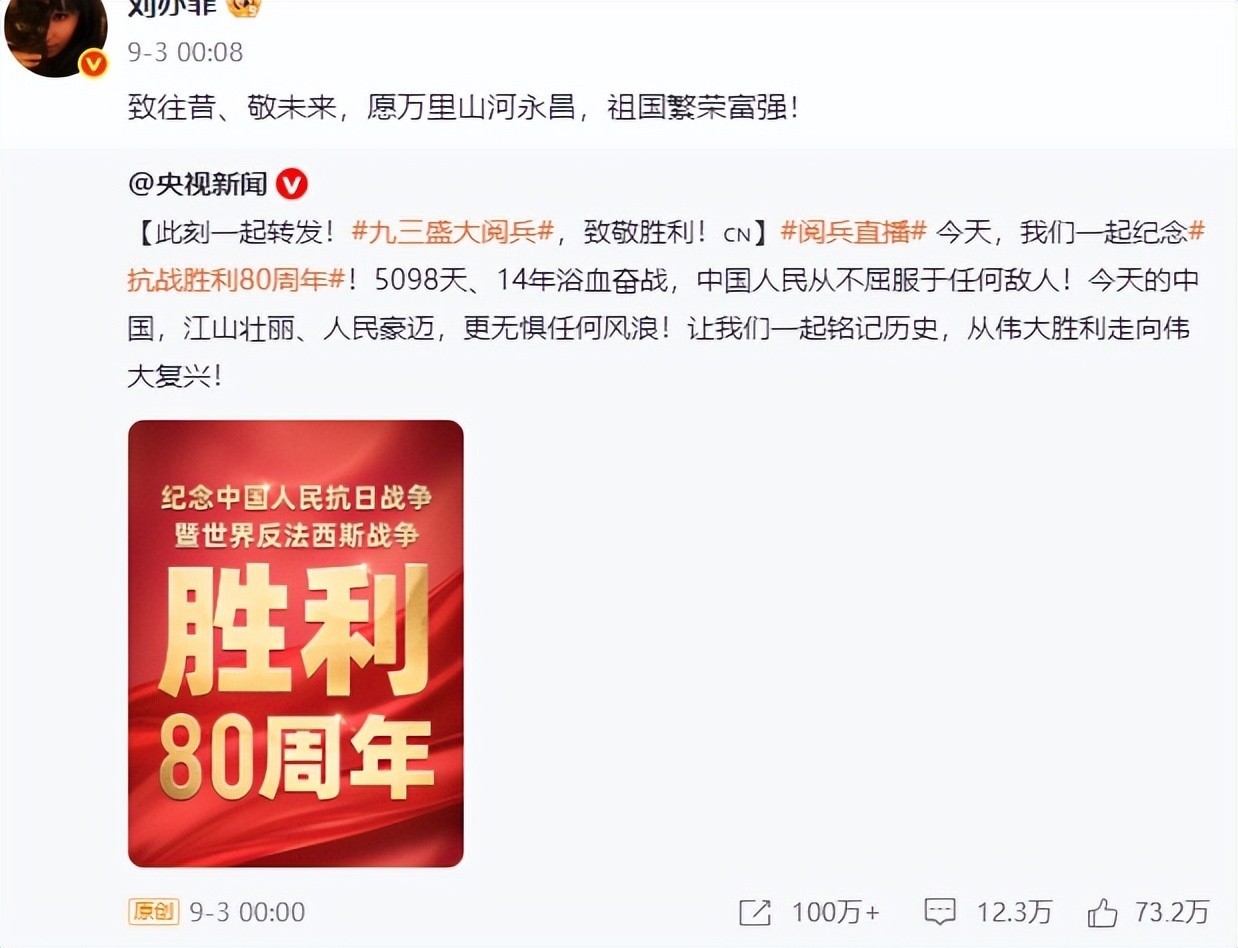1238x948 pixels.
Task: Open the poster's profile avatar
Action: click(55, 35)
